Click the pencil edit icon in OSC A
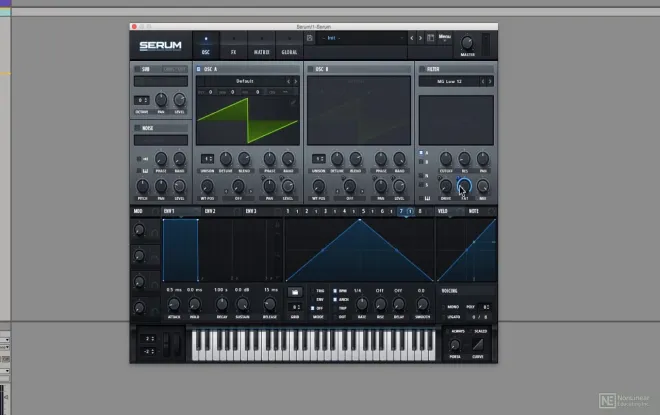This screenshot has height=415, width=660. pos(293,102)
